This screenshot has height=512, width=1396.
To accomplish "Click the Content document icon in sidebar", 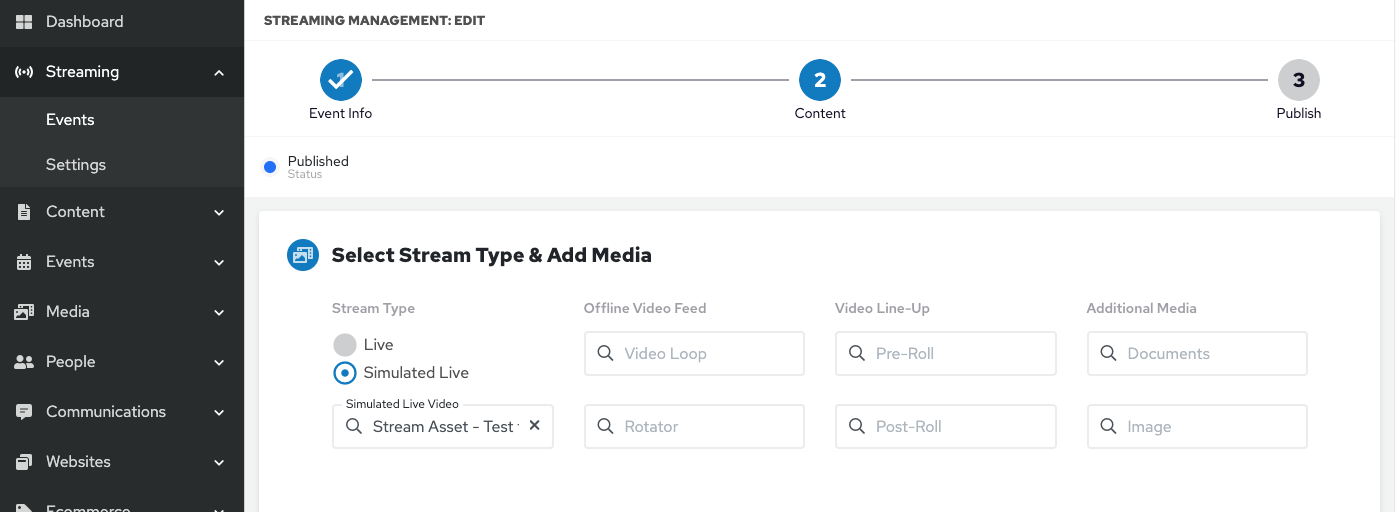I will [x=24, y=212].
